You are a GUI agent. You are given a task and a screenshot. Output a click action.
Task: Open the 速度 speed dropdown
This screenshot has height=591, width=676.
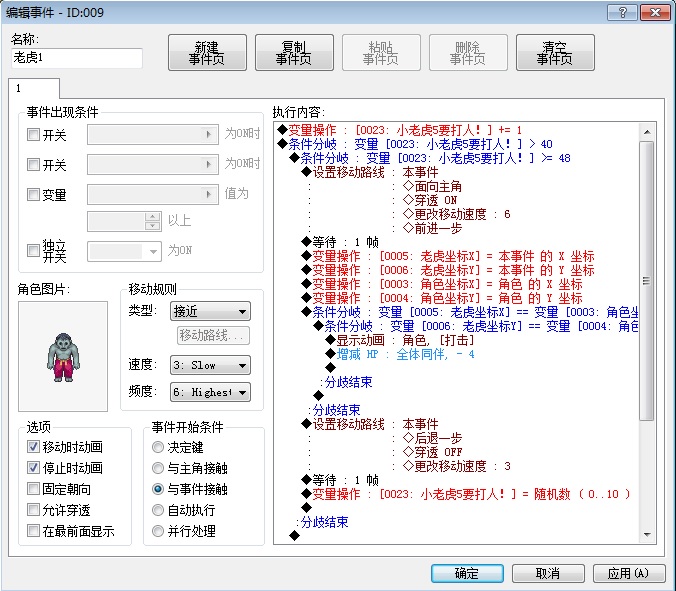pyautogui.click(x=210, y=365)
